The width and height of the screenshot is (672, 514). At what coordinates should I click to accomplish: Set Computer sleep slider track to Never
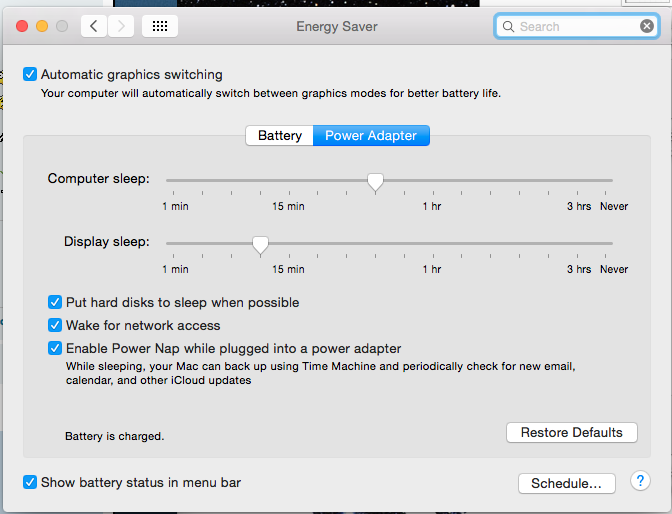point(606,180)
